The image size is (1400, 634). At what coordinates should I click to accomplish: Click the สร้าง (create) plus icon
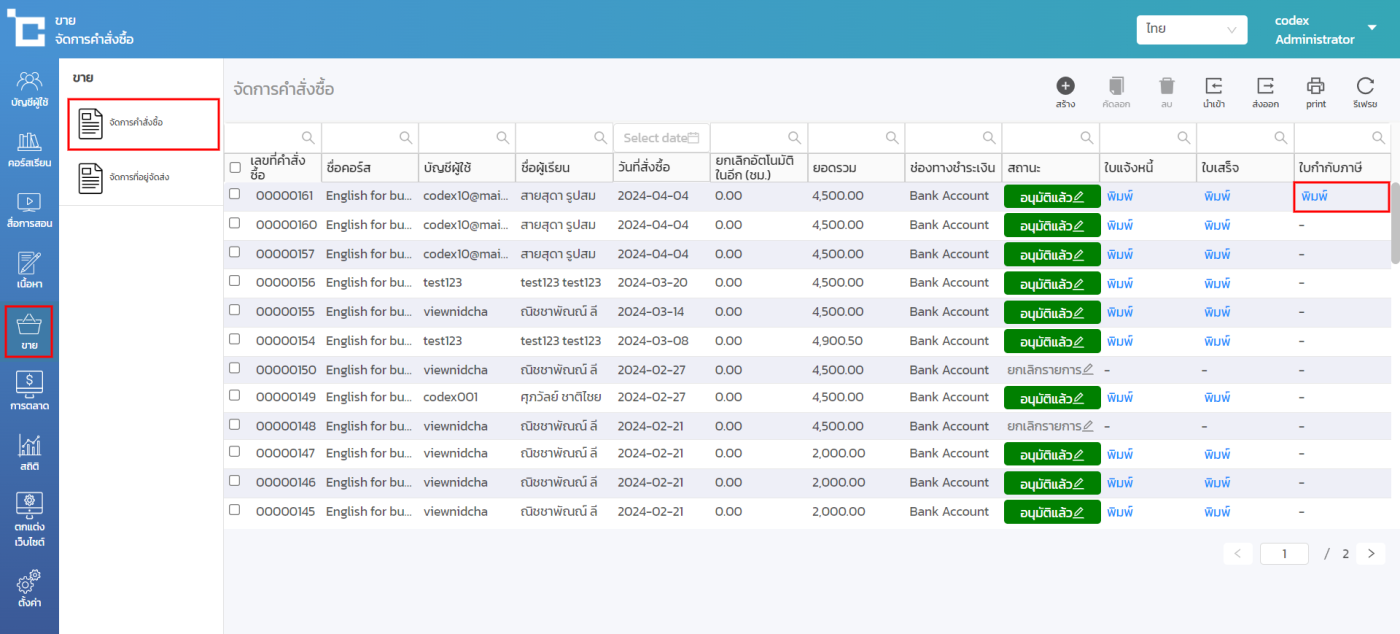click(x=1065, y=87)
